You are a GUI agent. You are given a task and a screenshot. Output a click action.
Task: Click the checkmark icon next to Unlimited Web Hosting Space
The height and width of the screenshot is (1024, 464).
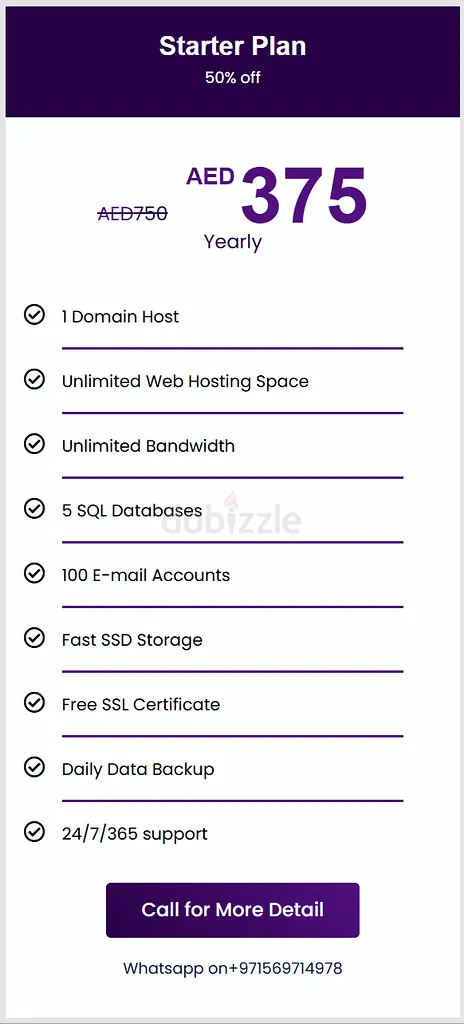click(33, 379)
